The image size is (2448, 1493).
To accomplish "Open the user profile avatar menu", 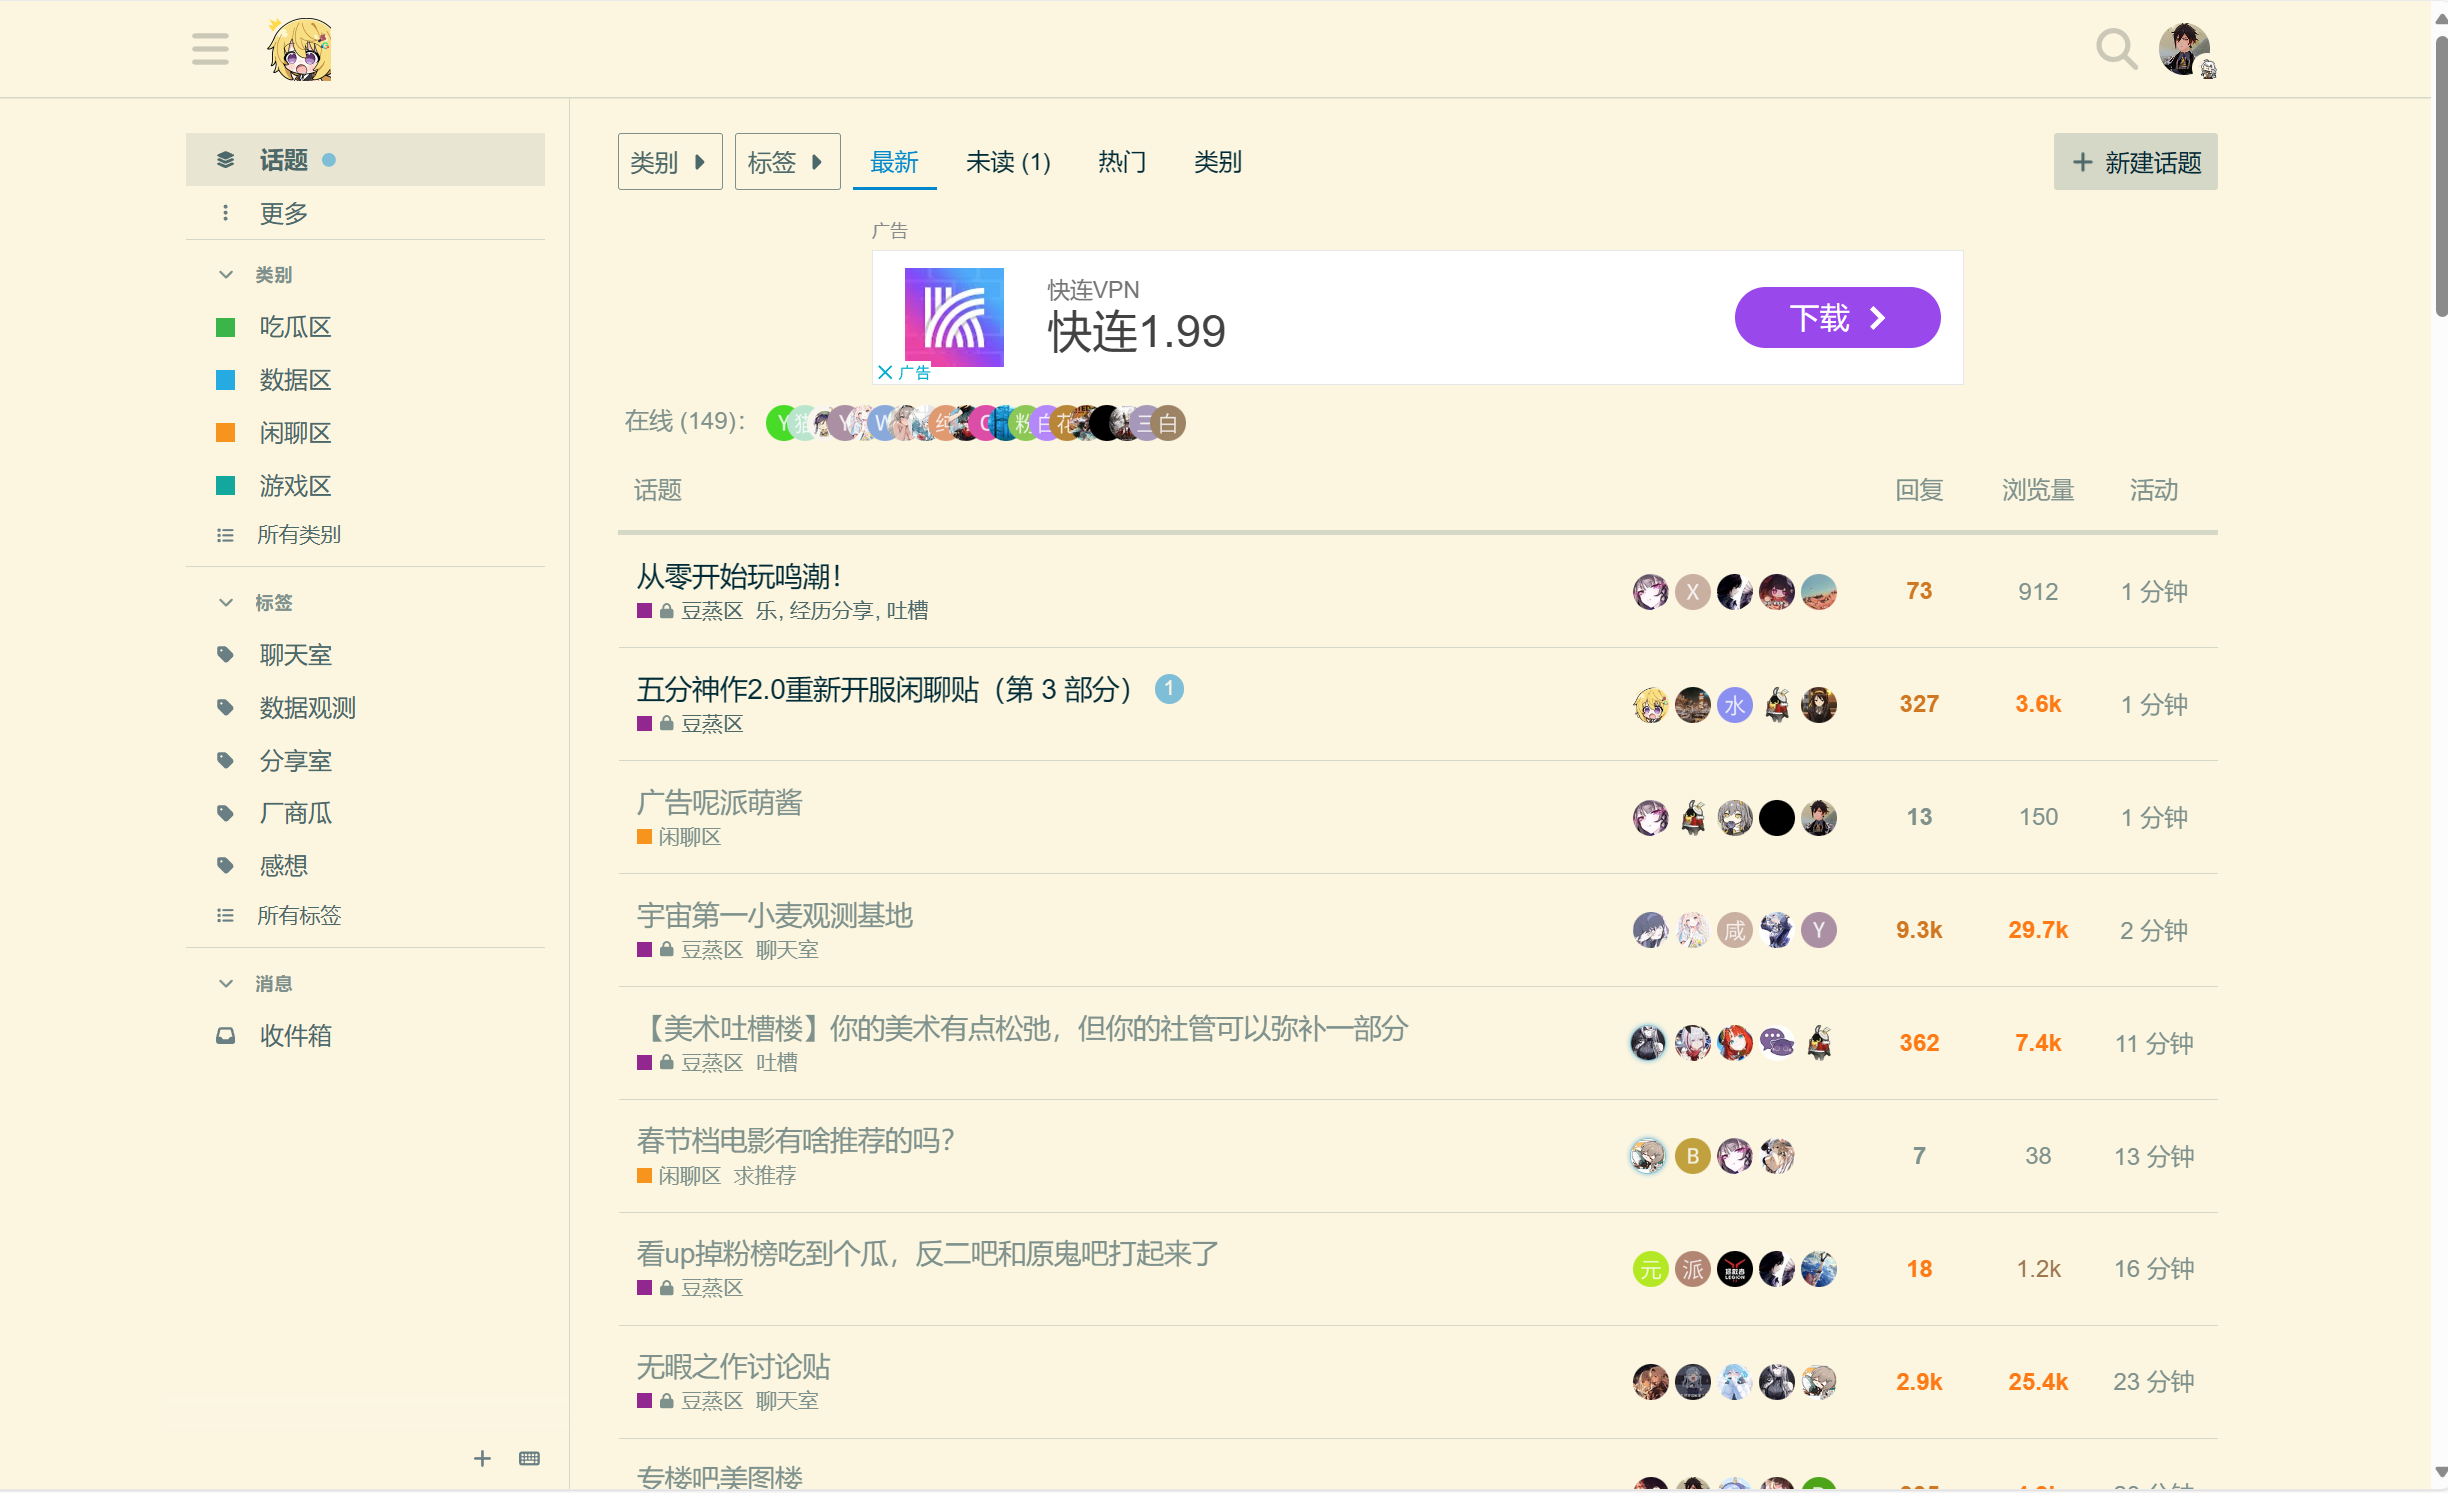I will (x=2185, y=49).
